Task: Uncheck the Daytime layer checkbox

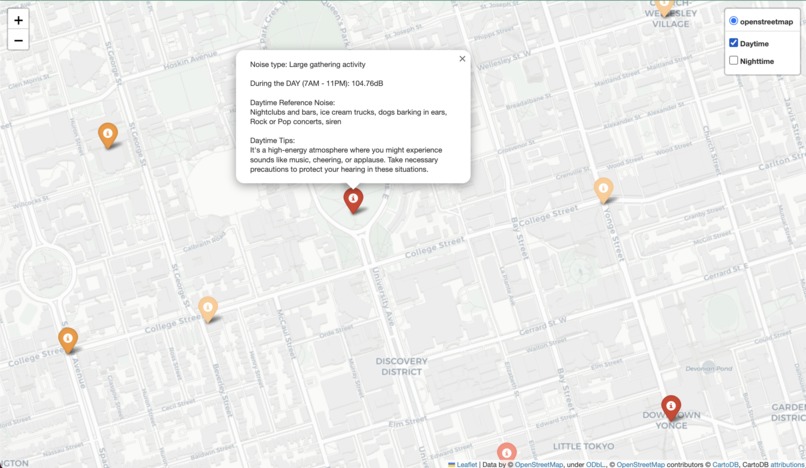Action: click(x=734, y=43)
